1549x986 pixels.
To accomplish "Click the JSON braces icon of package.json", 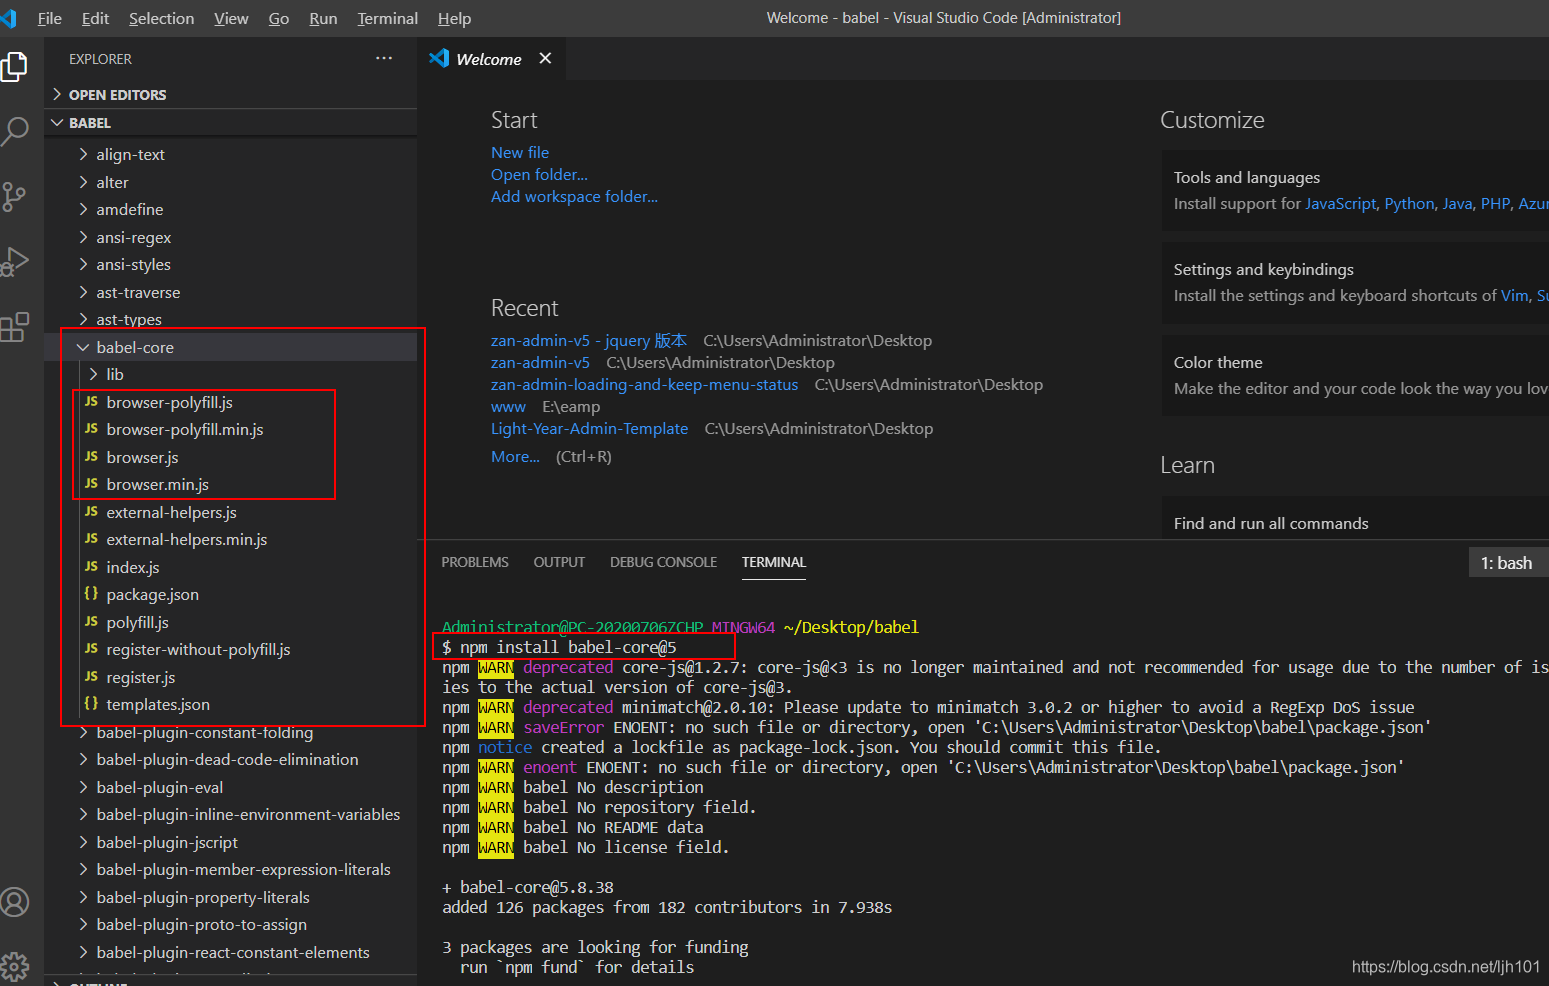I will point(91,594).
